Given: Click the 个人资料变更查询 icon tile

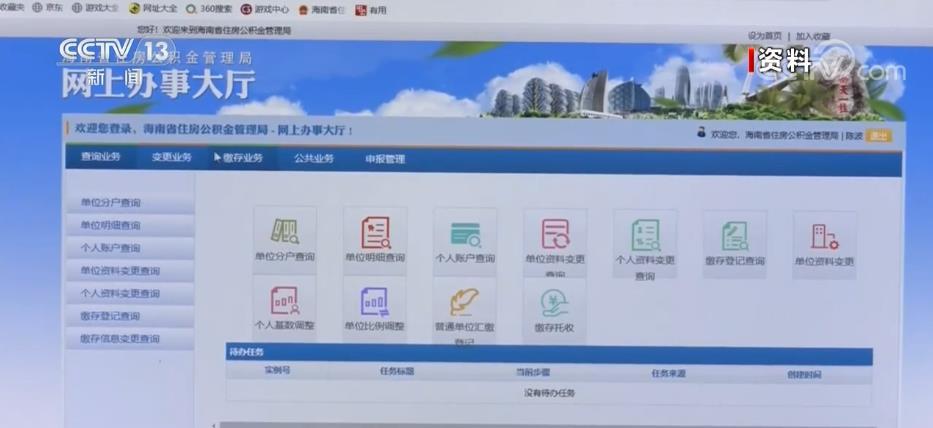Looking at the screenshot, I should tap(644, 236).
